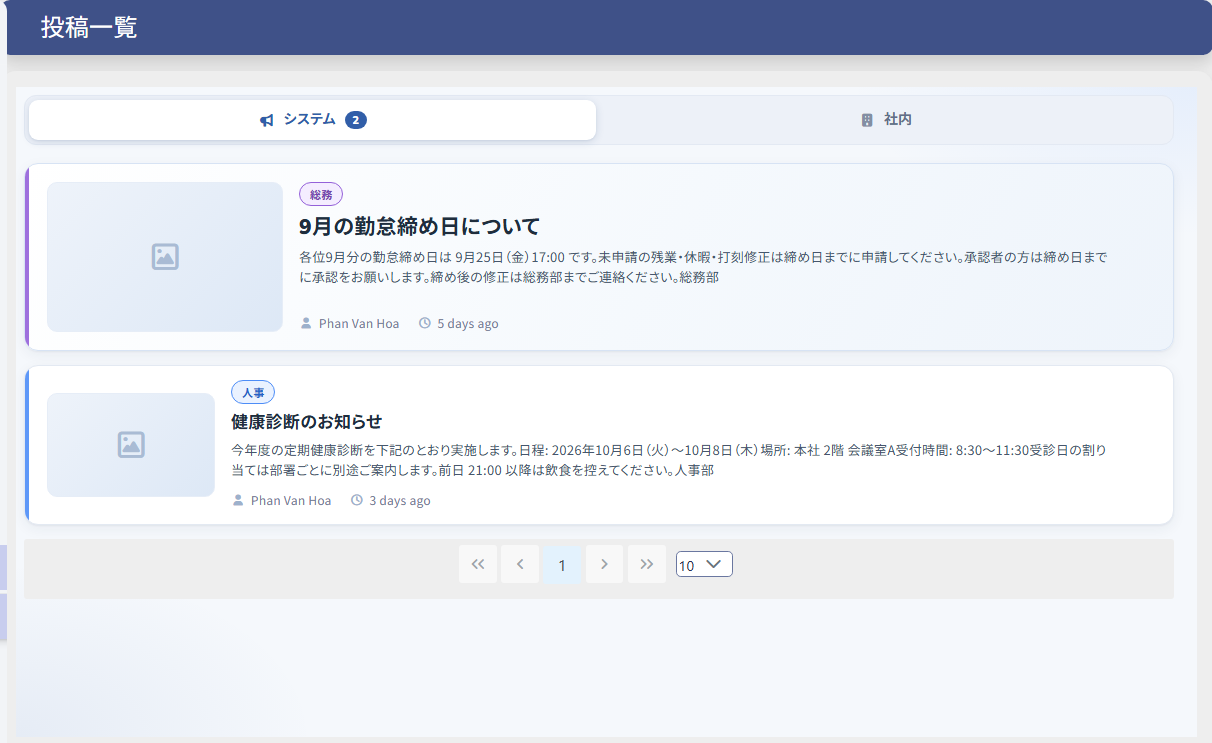Click the thumbnail of 健康診断 post
Screen dimensions: 1212x743
point(131,445)
